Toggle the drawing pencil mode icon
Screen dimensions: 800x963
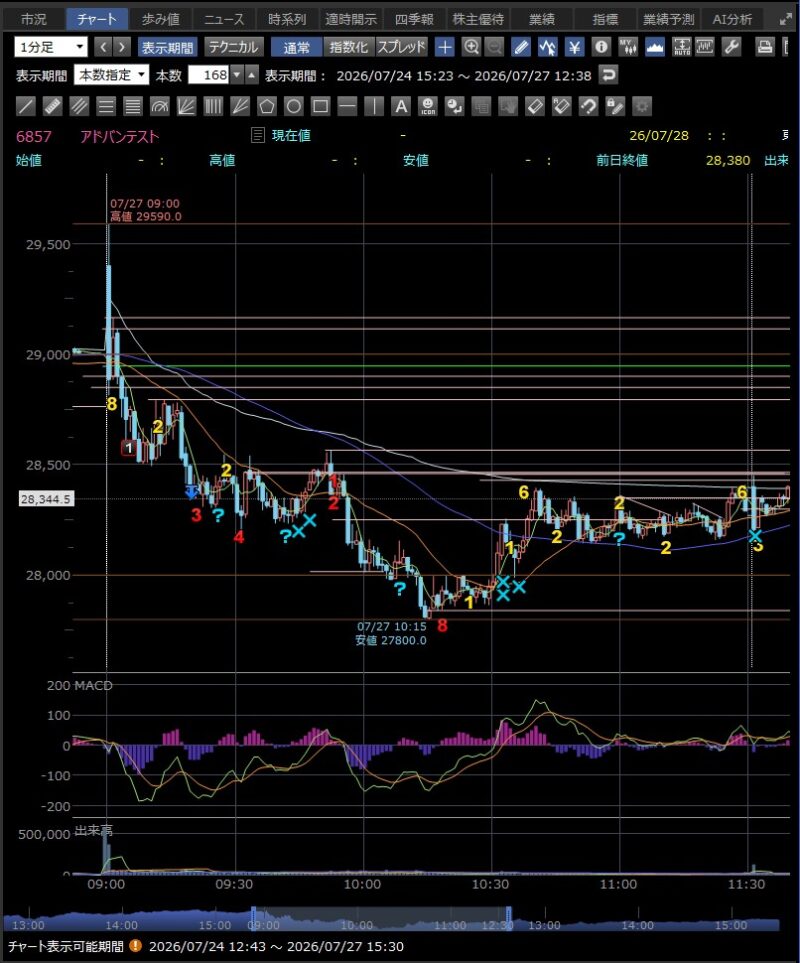coord(521,47)
